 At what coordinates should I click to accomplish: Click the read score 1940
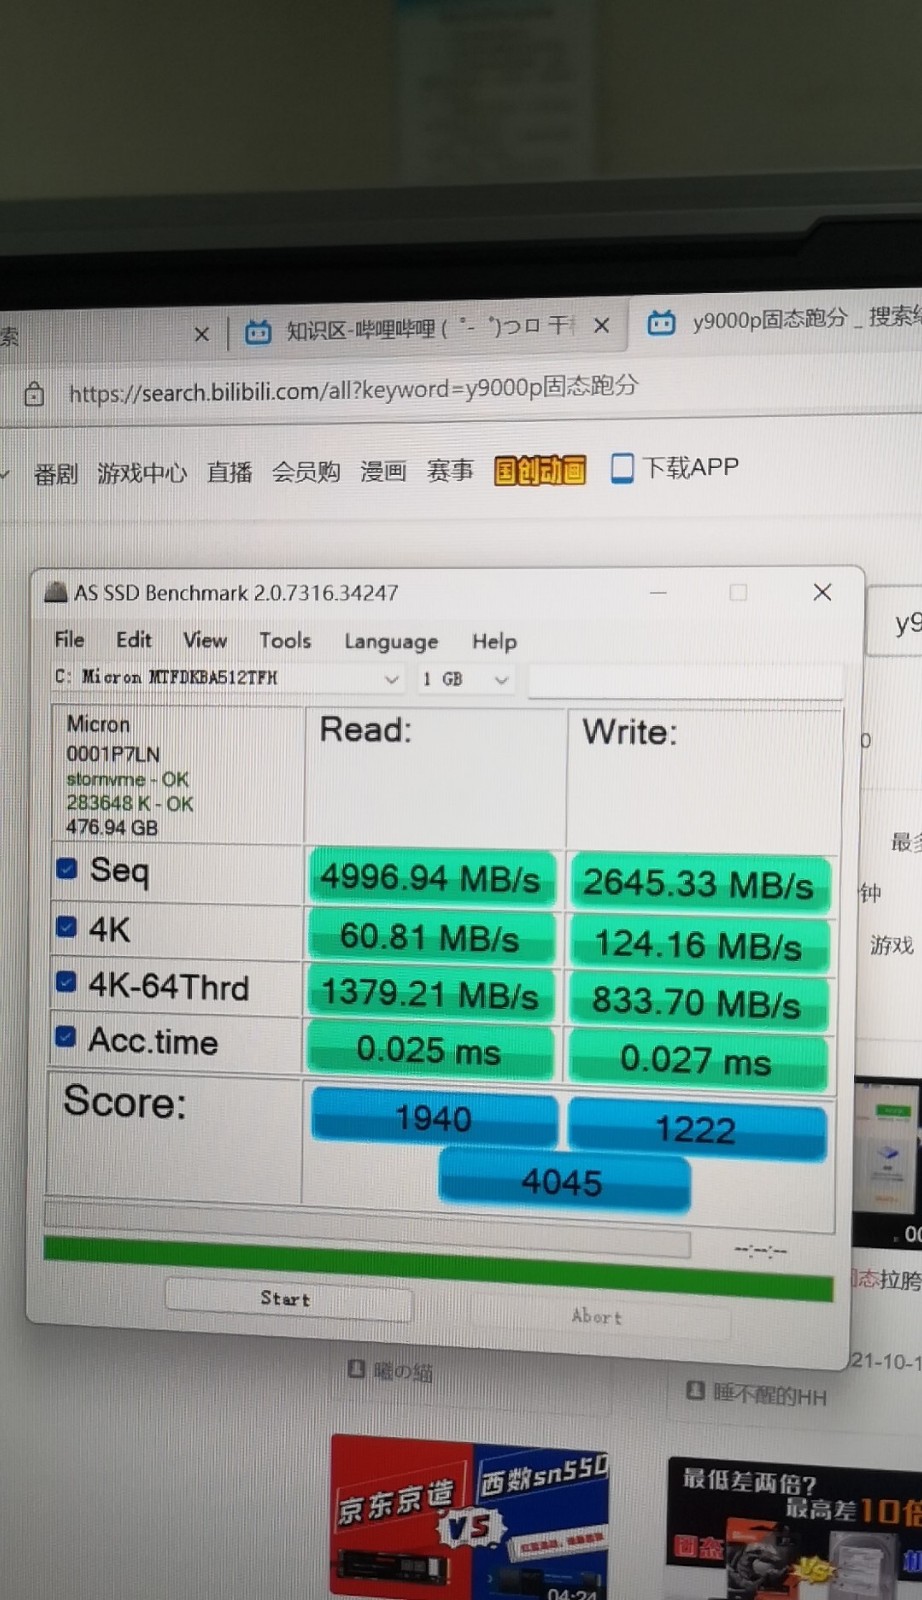coord(434,1117)
